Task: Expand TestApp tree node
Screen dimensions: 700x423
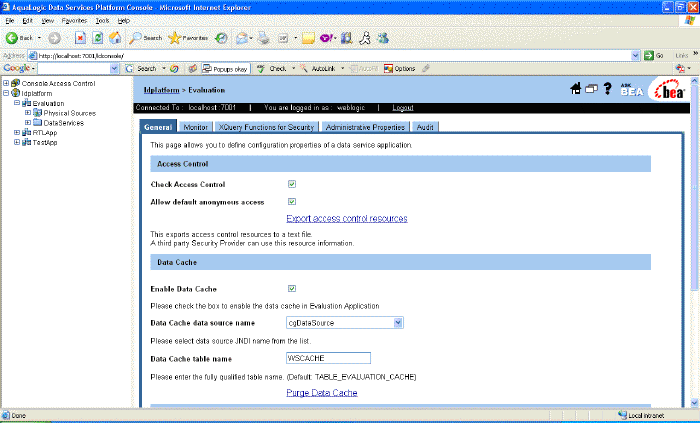Action: click(x=17, y=142)
